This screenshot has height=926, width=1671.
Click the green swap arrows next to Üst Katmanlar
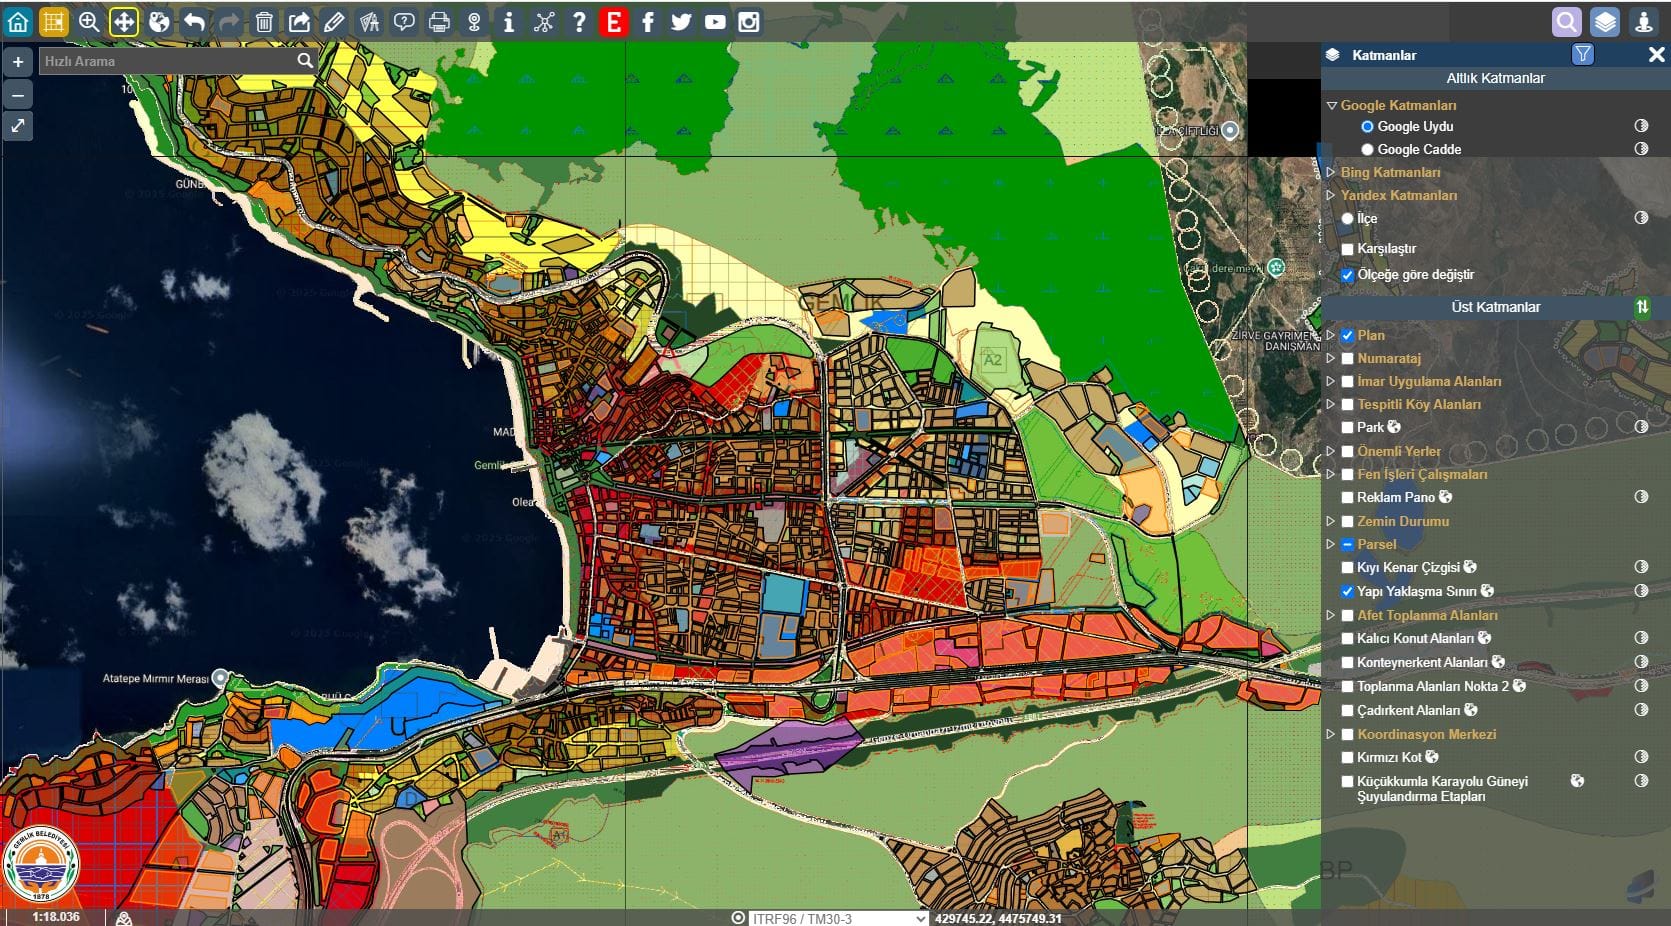click(x=1642, y=307)
